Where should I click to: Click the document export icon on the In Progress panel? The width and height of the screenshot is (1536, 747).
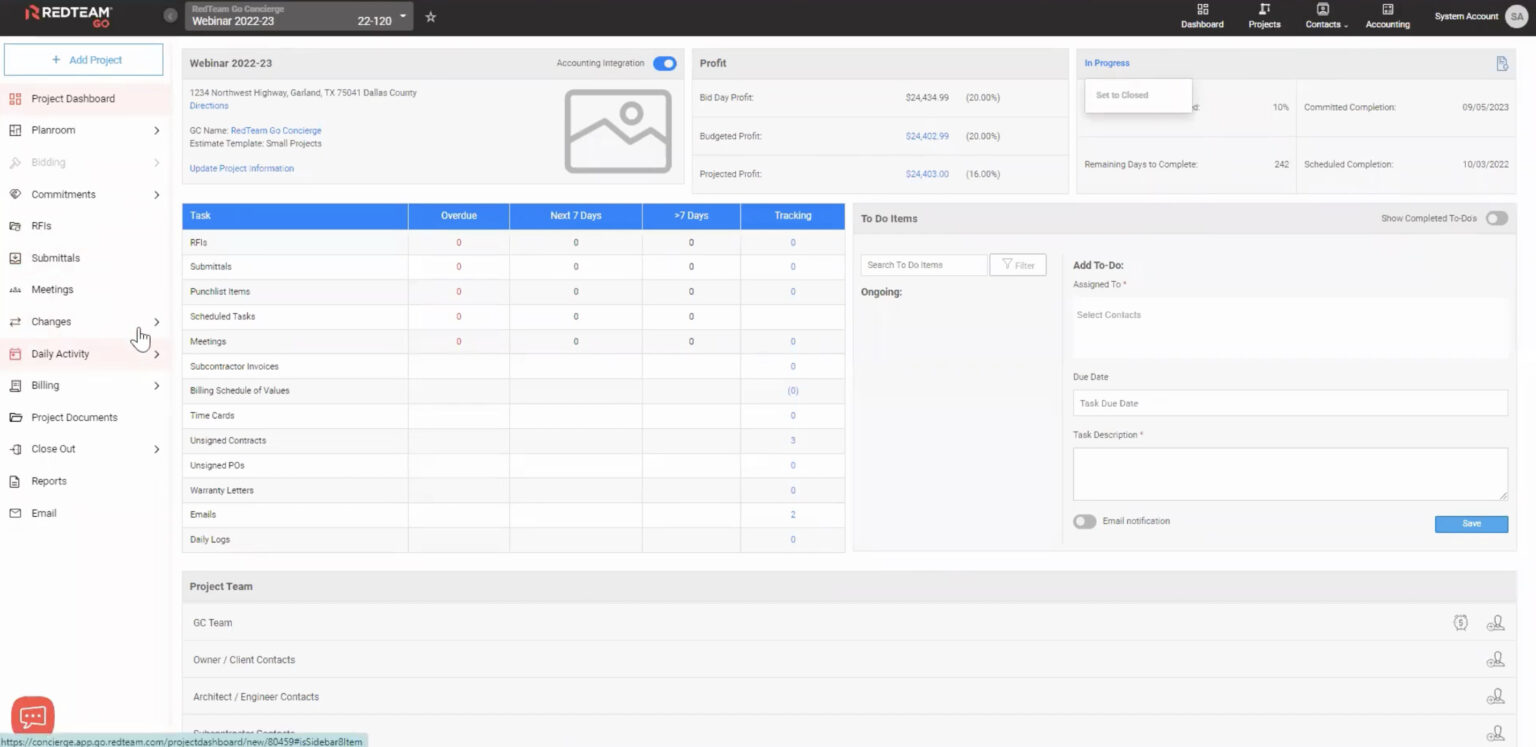tap(1501, 62)
